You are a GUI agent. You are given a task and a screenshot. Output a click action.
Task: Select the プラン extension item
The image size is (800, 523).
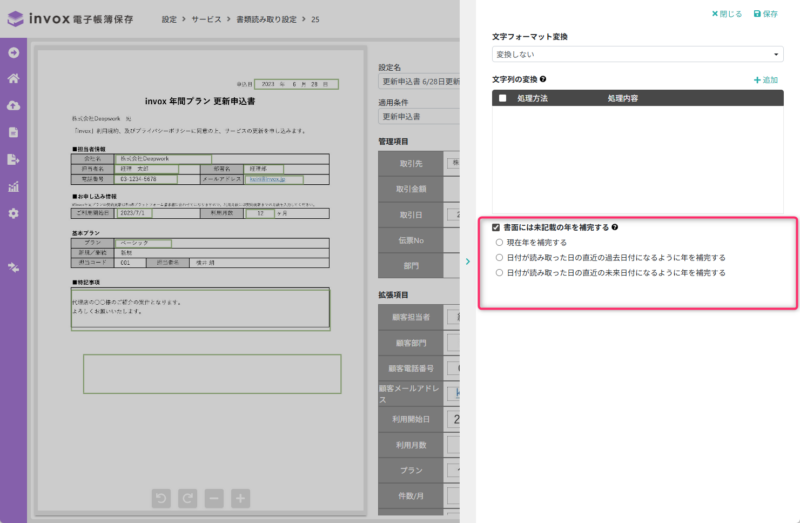tap(411, 470)
